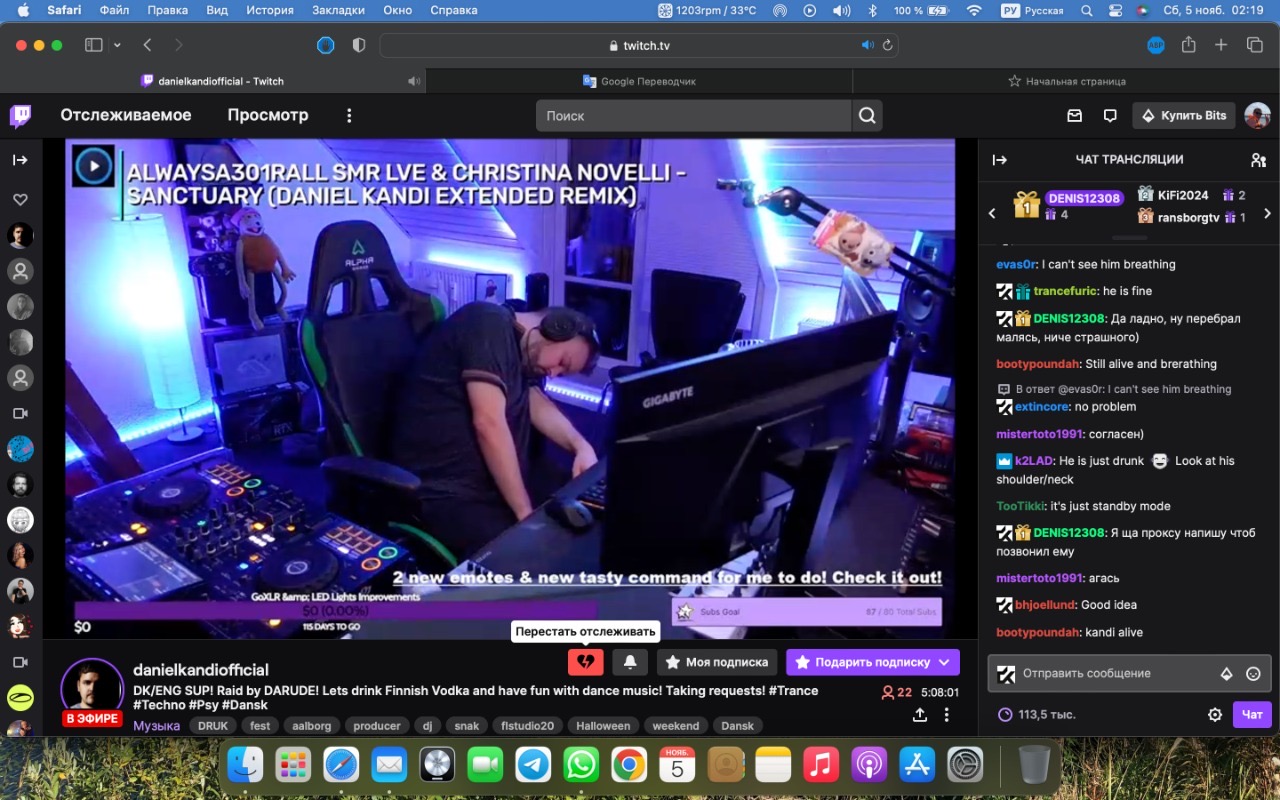Show previous gift leaderboard entry
1280x800 pixels.
[x=992, y=213]
